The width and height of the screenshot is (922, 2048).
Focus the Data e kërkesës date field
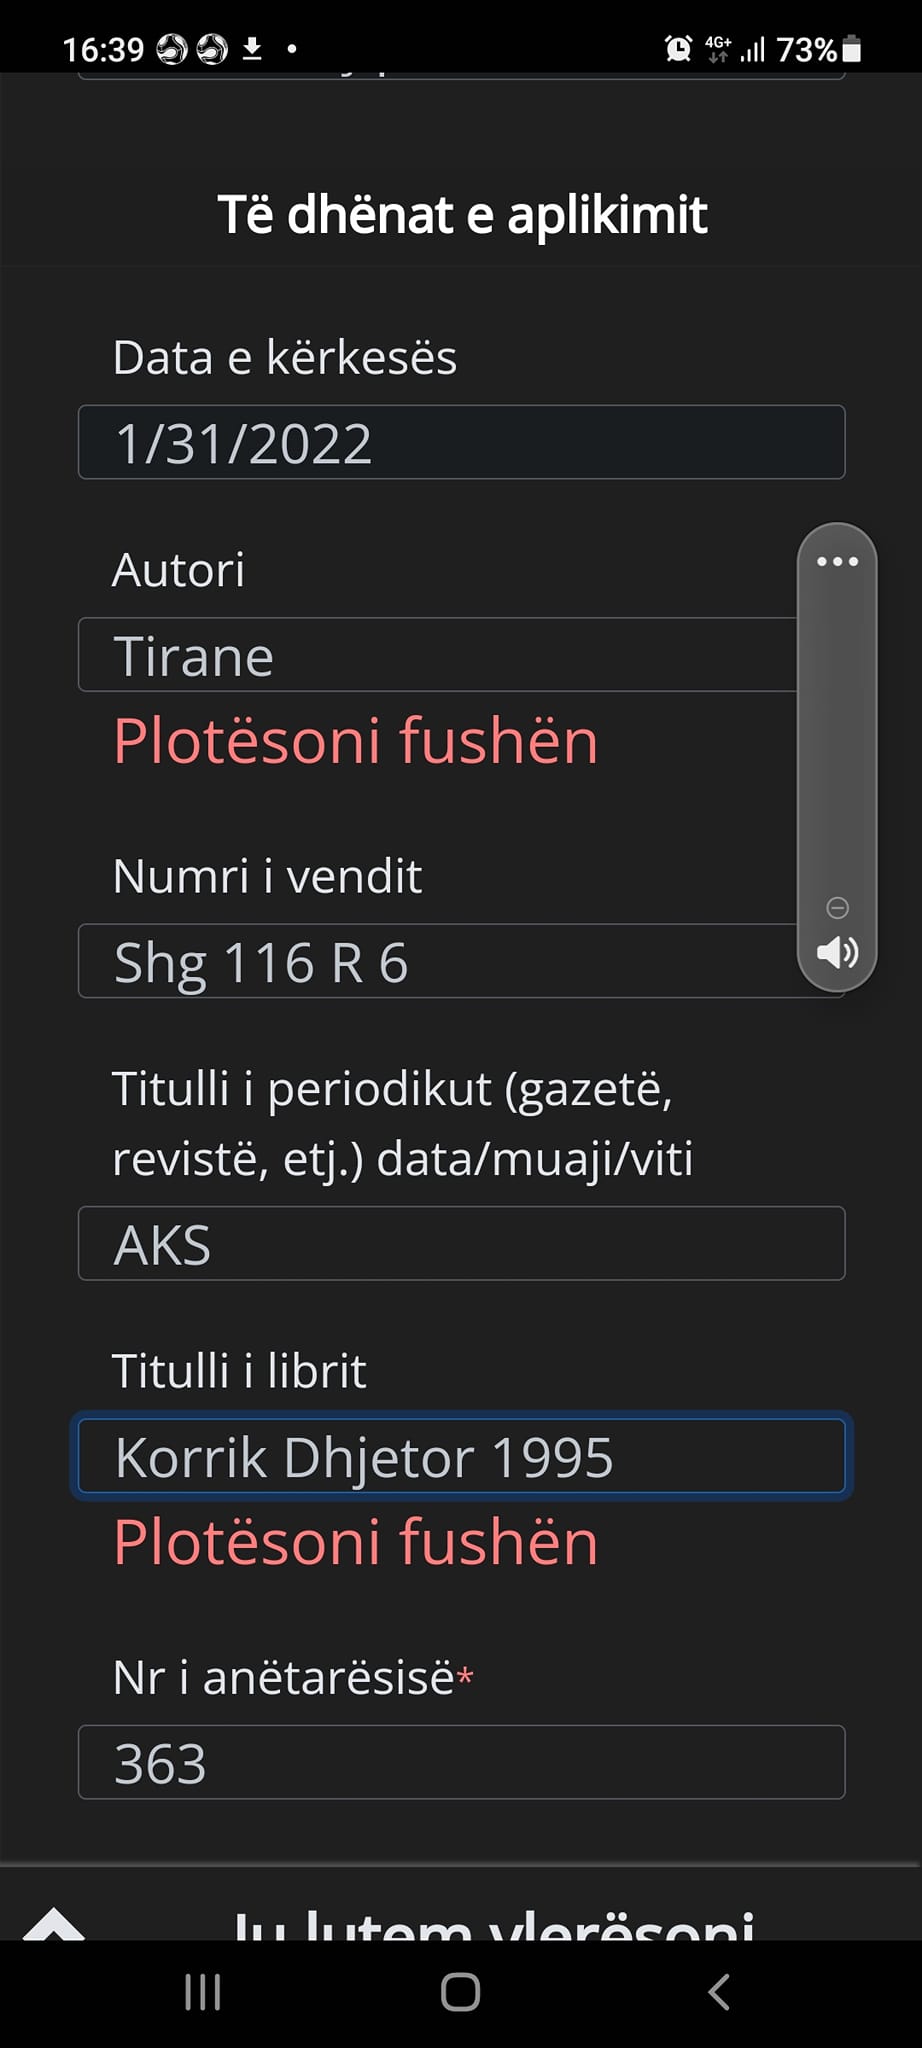461,442
